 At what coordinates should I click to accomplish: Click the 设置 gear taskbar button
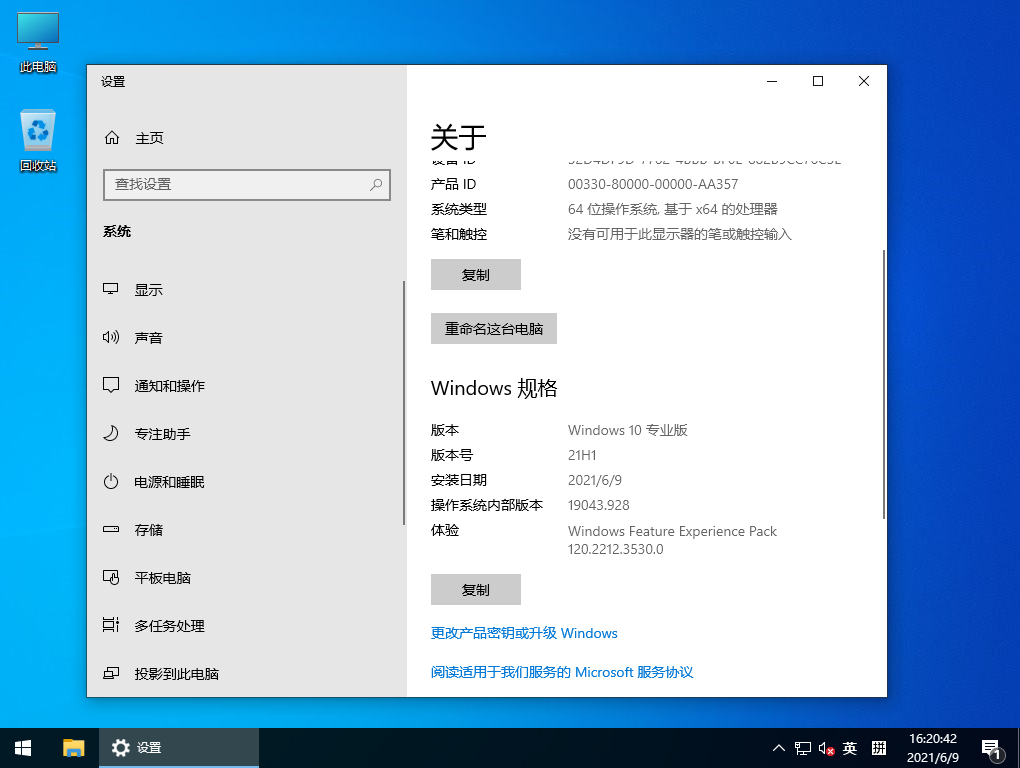(179, 748)
